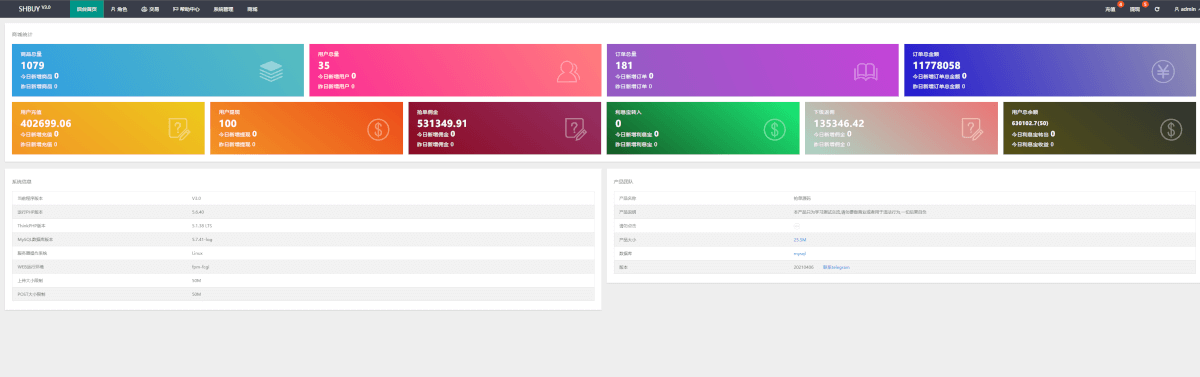Click the layers icon on the 1079 card
The width and height of the screenshot is (1200, 377).
(x=271, y=72)
